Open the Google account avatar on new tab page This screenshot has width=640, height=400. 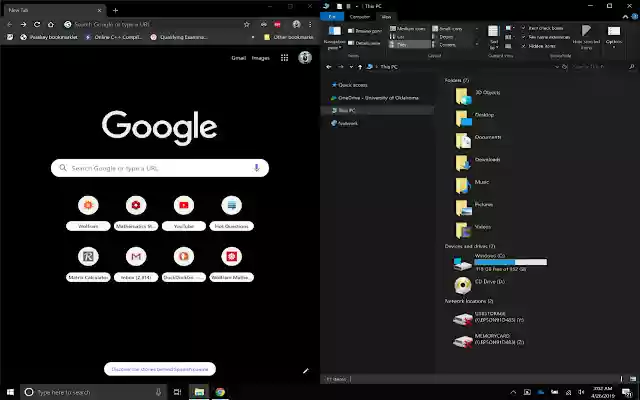305,58
